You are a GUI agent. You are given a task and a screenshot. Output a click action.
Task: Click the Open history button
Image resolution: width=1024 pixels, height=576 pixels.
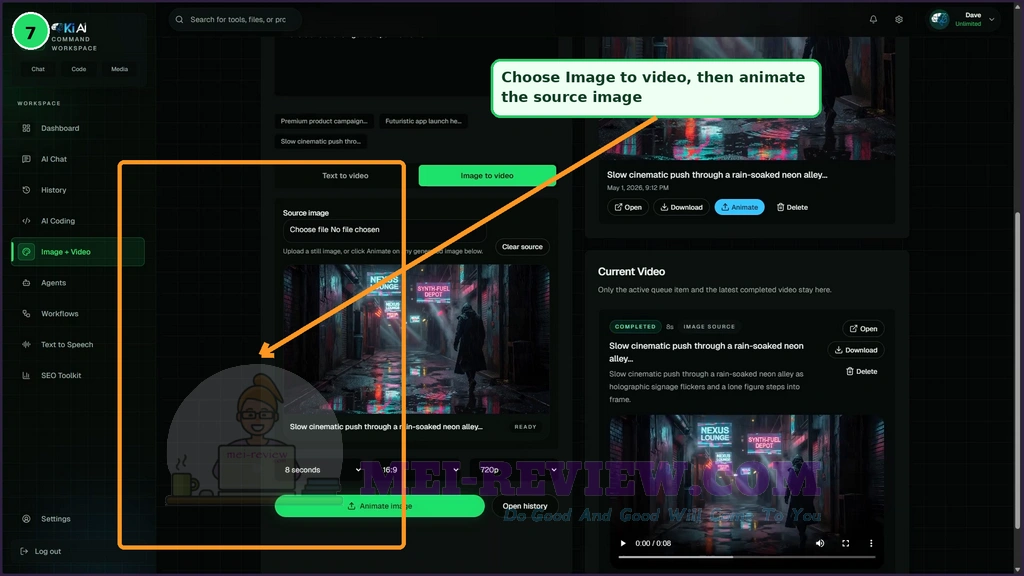pos(525,506)
